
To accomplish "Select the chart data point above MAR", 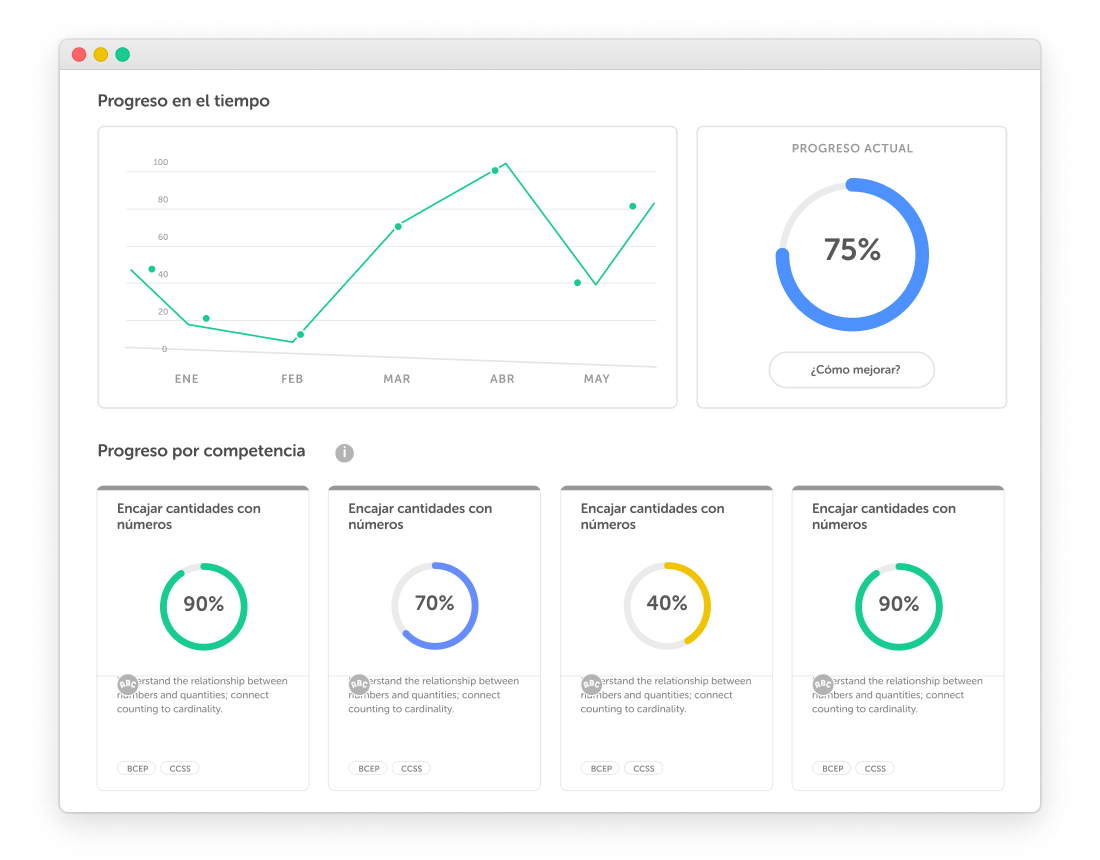I will (x=398, y=227).
